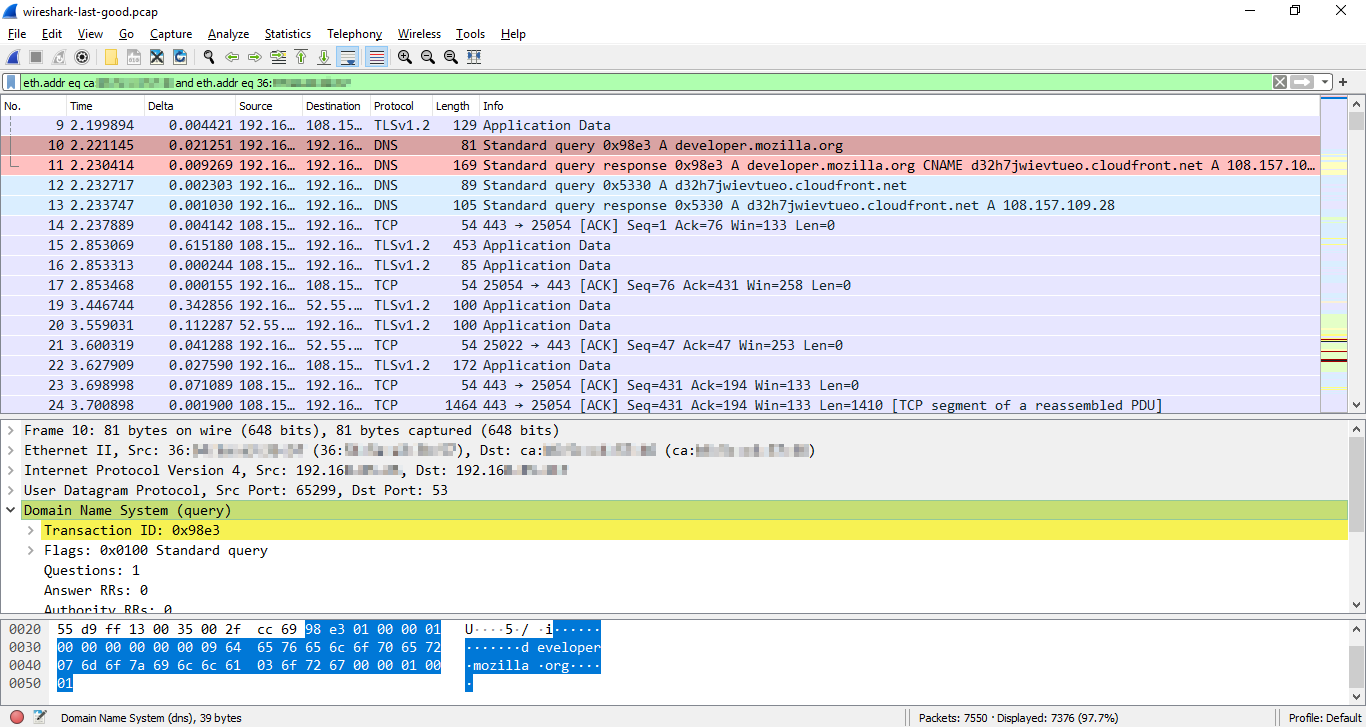Expand Flags 0x0100 Standard query
The width and height of the screenshot is (1366, 727).
click(31, 551)
